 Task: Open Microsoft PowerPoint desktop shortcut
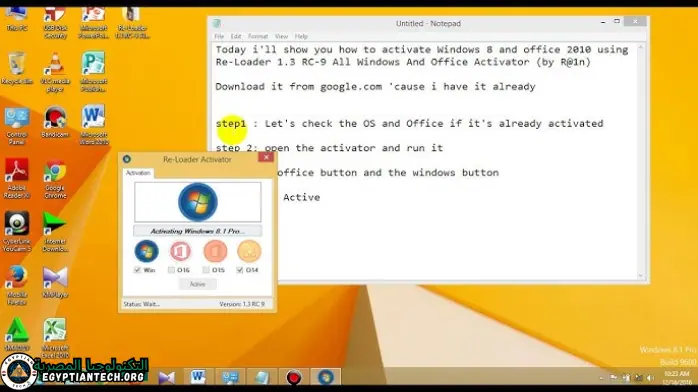(93, 22)
